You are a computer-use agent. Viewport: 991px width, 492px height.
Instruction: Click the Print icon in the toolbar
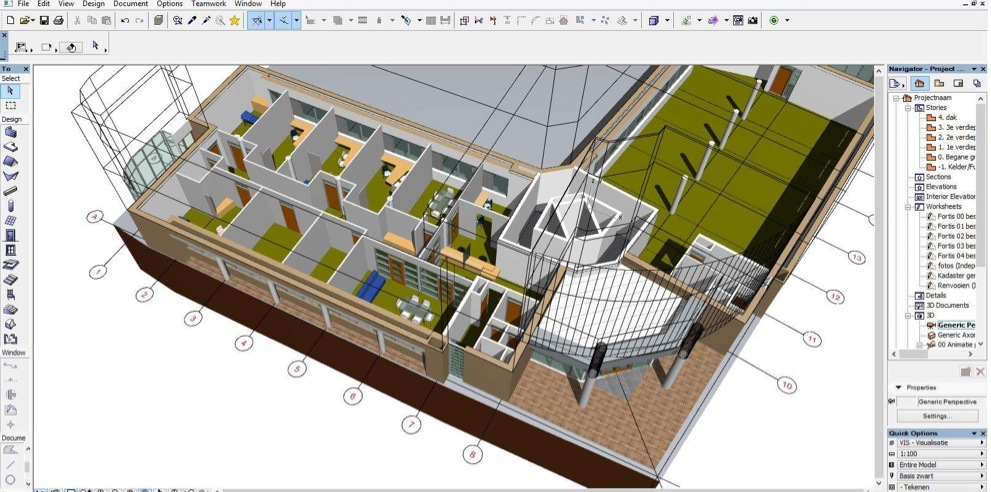pyautogui.click(x=58, y=20)
